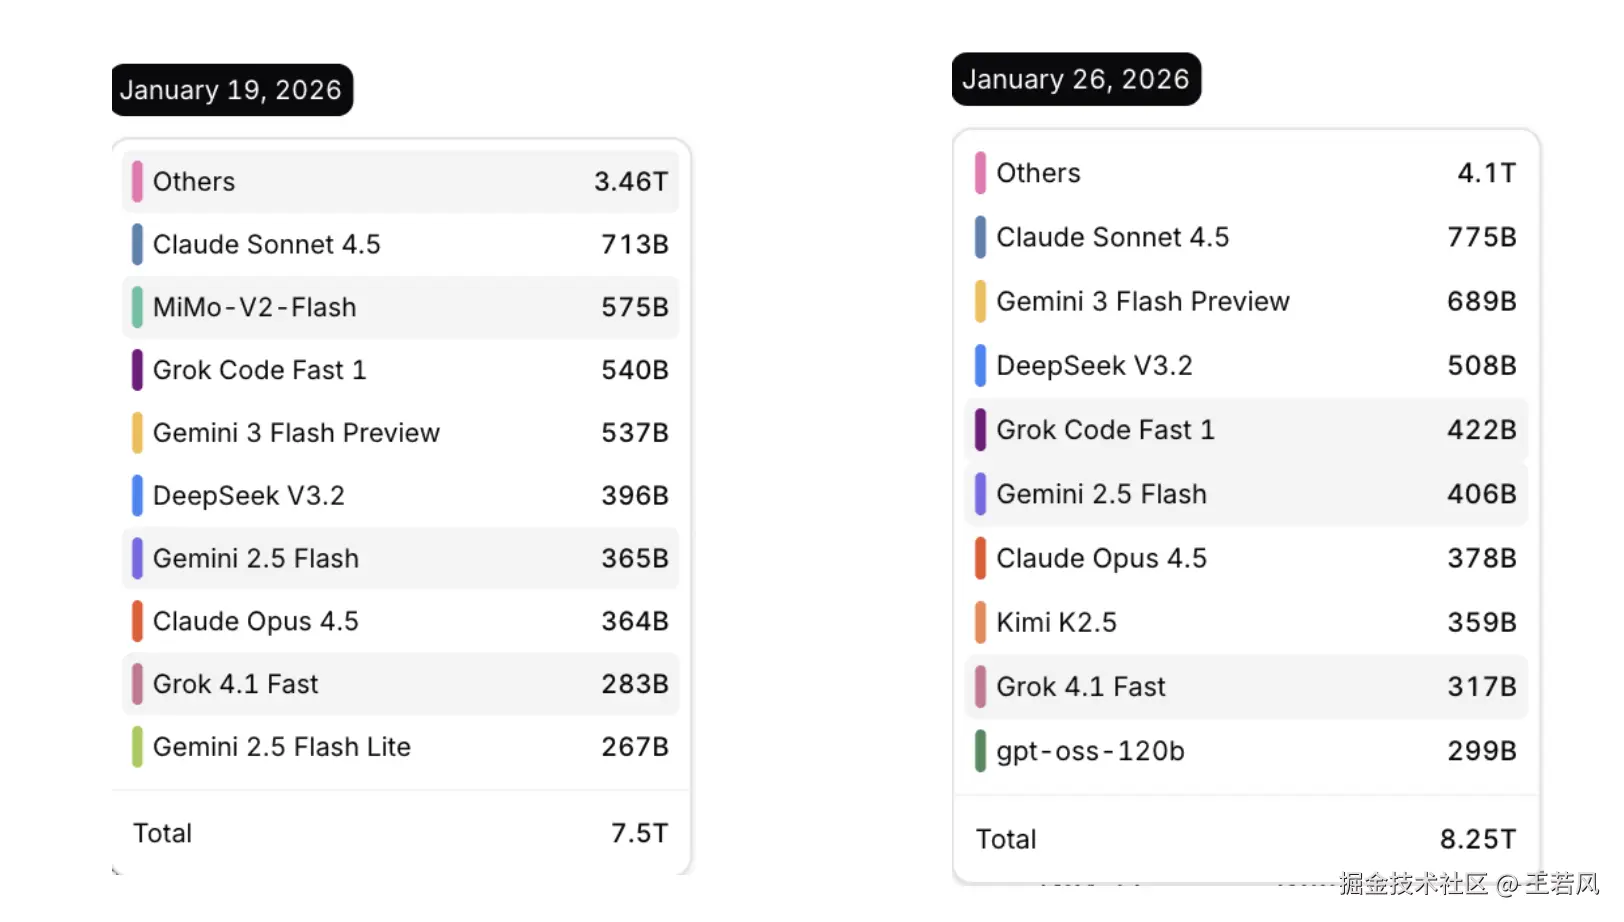Select the January 26, 2026 date label
The width and height of the screenshot is (1624, 922).
pyautogui.click(x=1076, y=79)
